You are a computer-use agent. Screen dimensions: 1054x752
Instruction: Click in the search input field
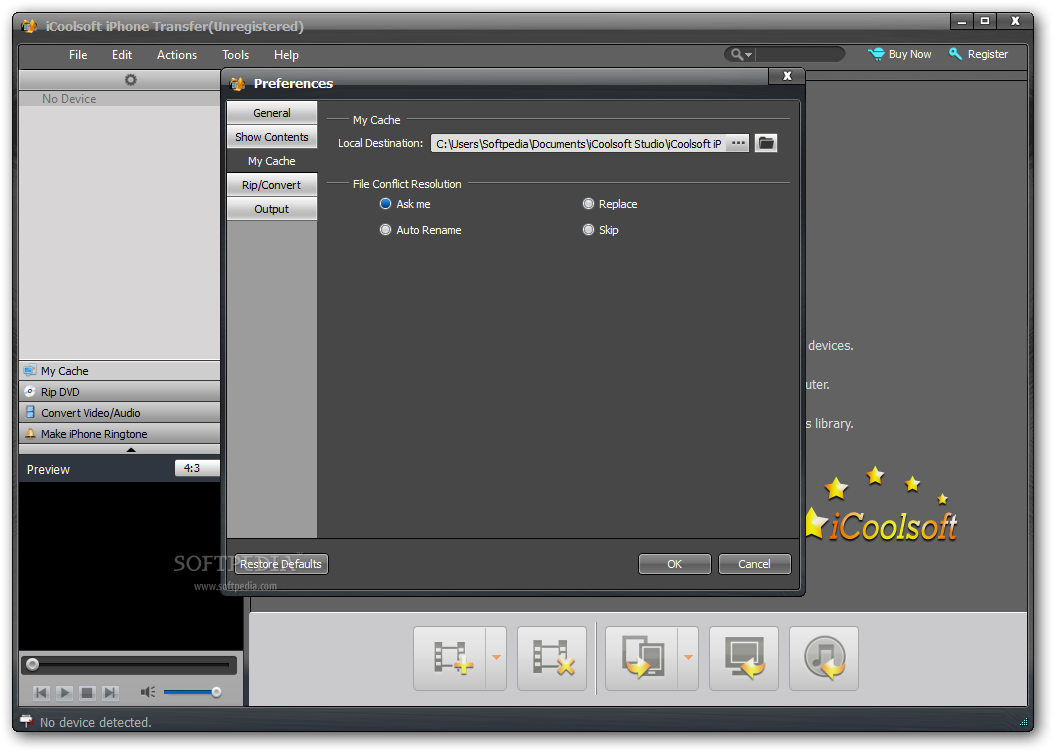800,54
